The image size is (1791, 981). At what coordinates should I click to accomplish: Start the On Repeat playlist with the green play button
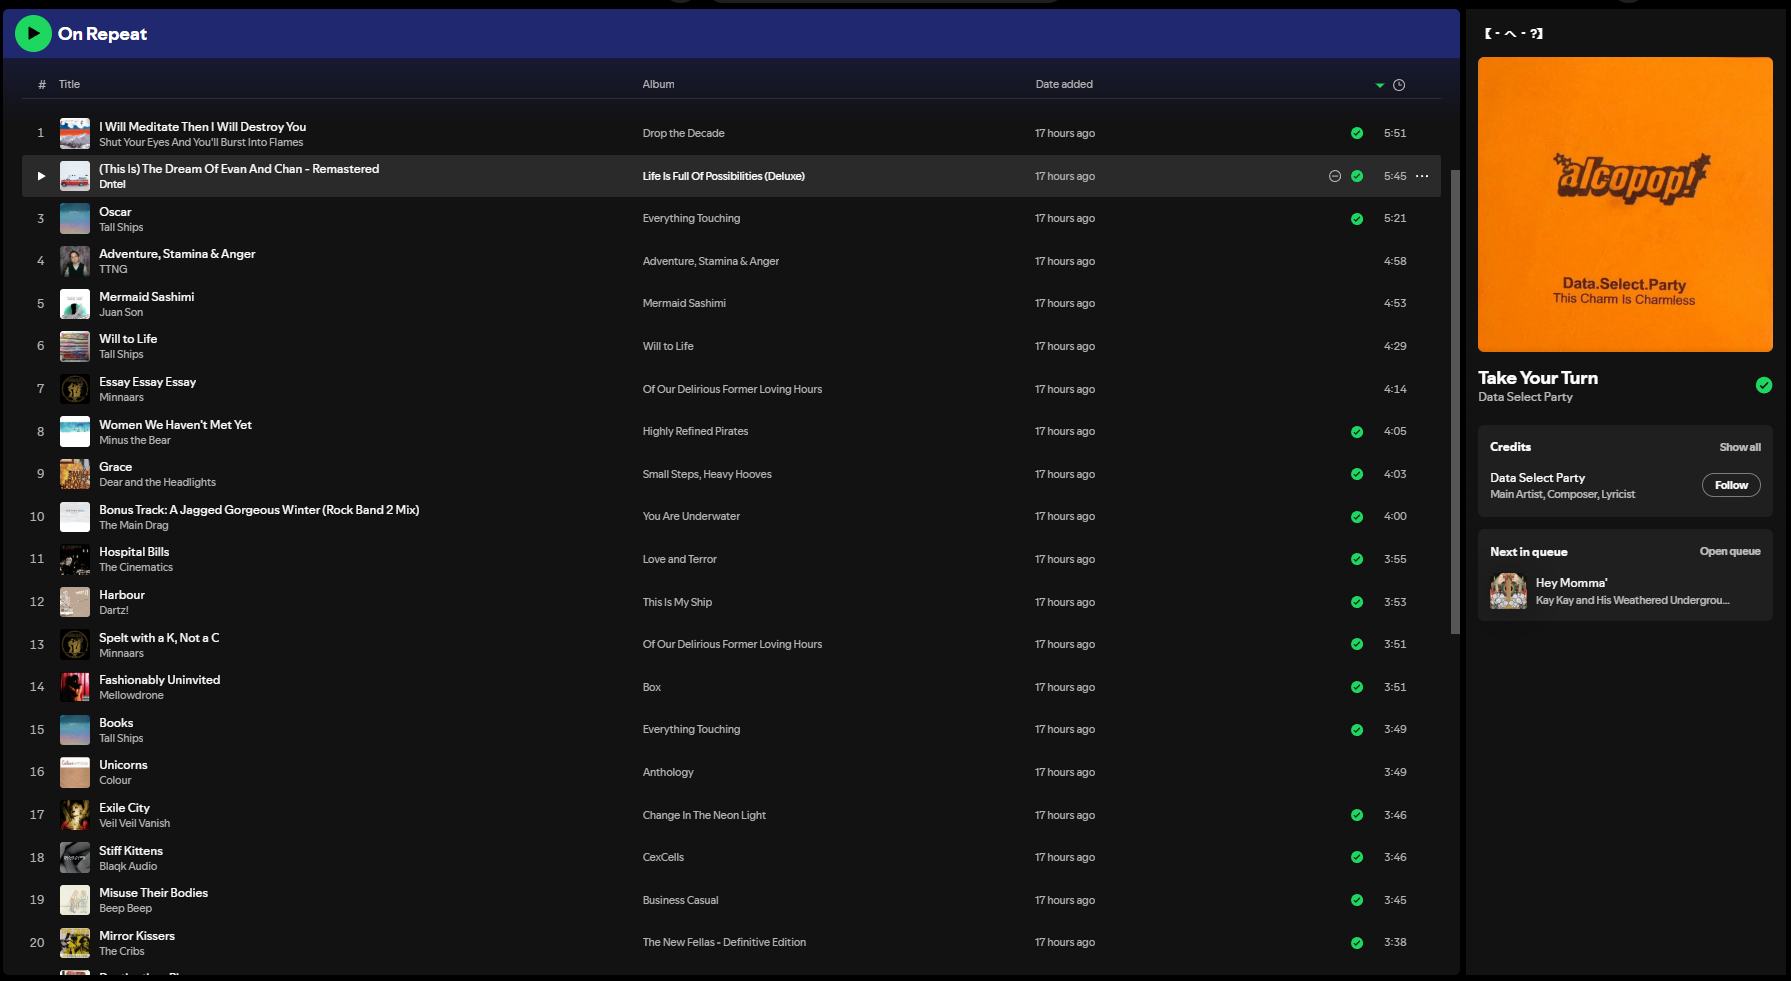(x=33, y=34)
